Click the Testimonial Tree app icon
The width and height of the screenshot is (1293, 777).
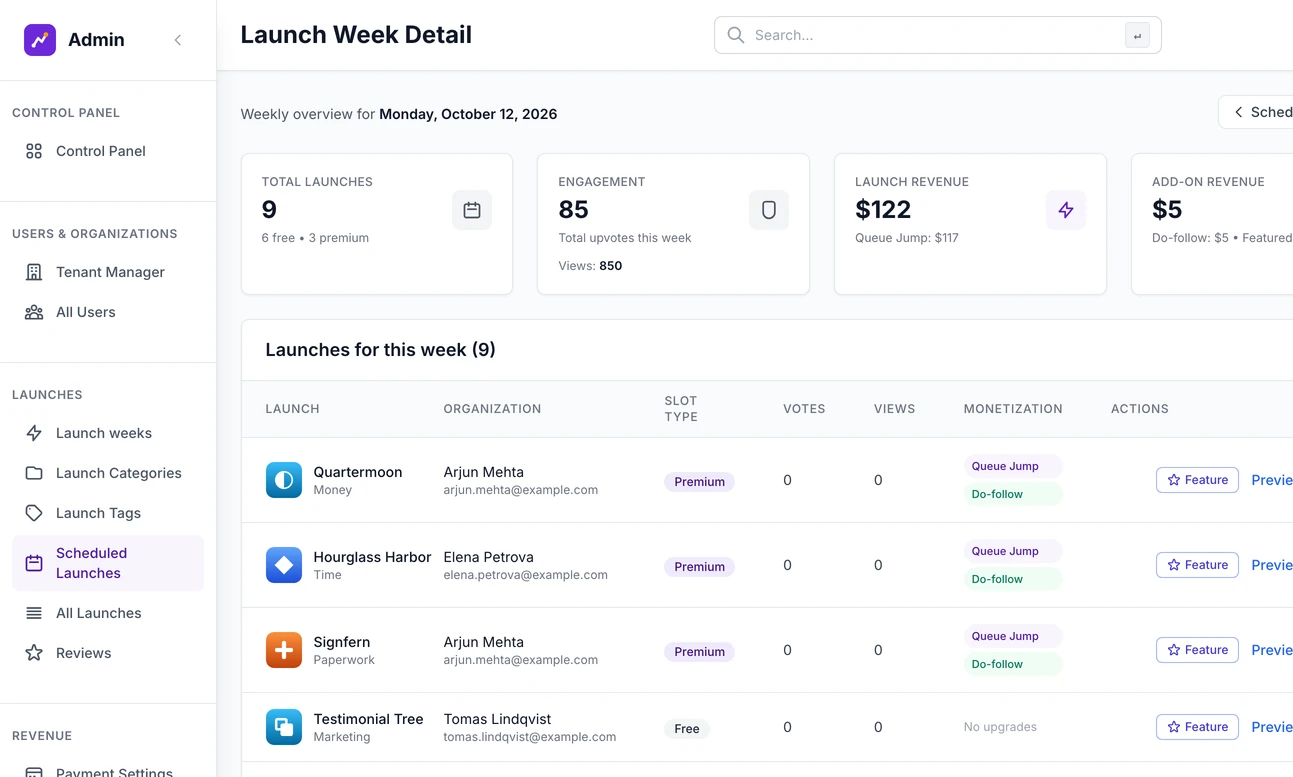click(x=284, y=727)
